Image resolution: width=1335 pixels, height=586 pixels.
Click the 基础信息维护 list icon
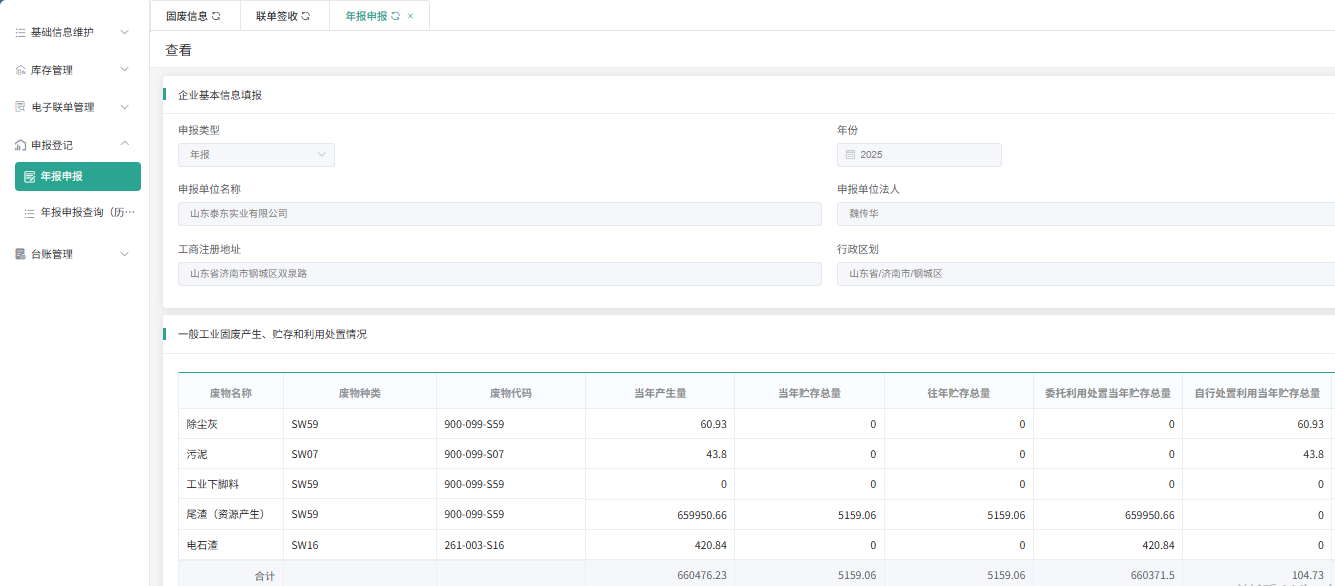tap(20, 32)
